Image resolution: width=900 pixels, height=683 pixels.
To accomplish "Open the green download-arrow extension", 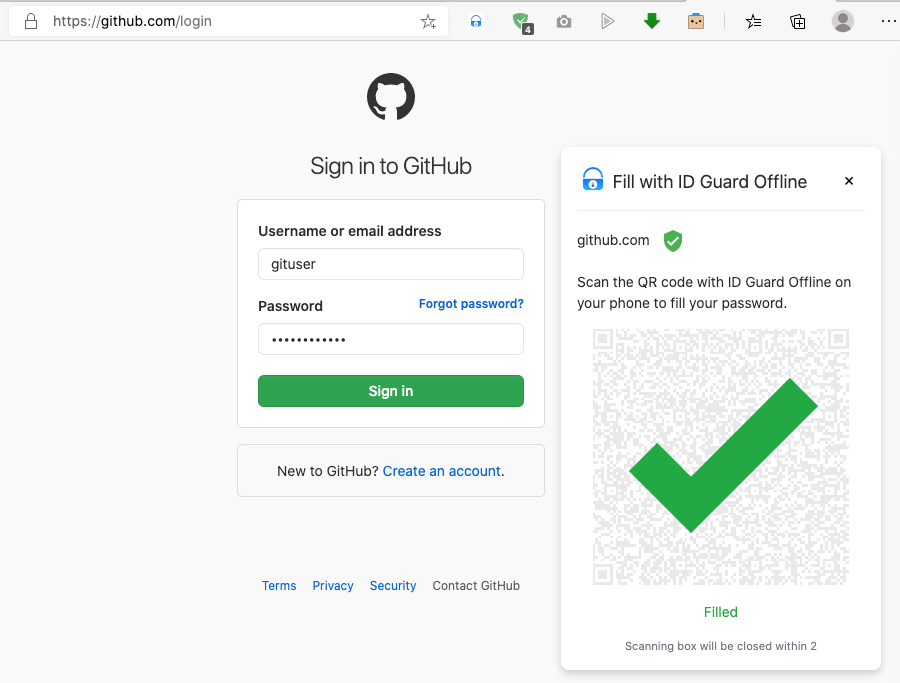I will point(651,21).
